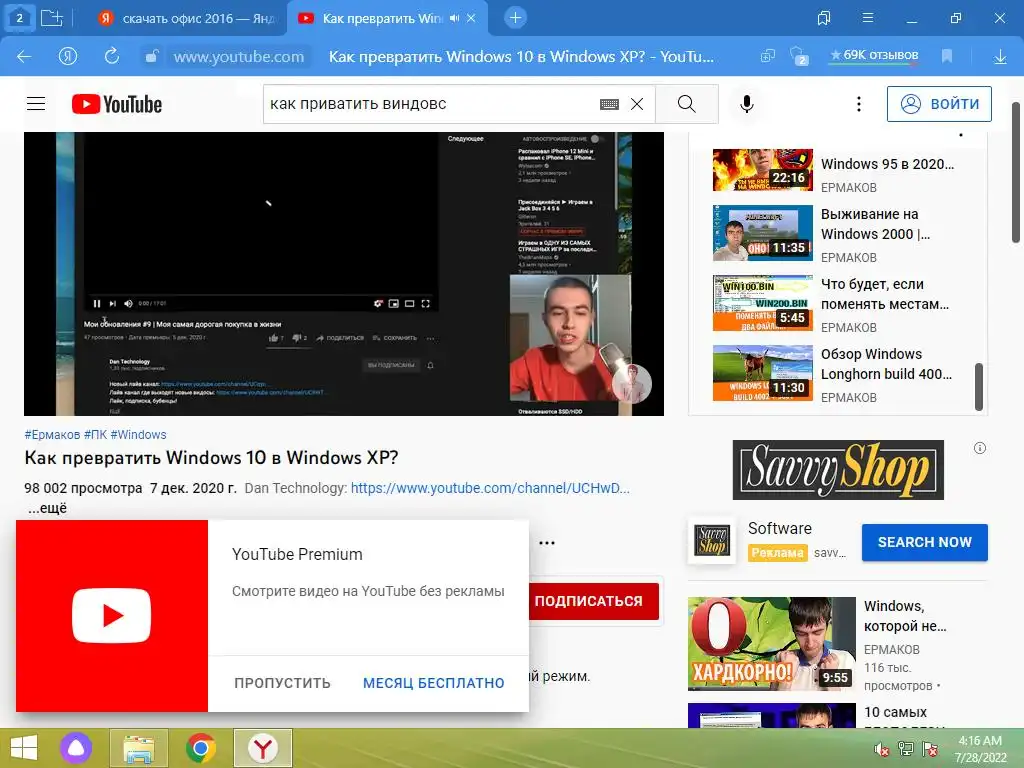Click www.youtube.com in address bar
Viewport: 1024px width, 768px height.
pyautogui.click(x=239, y=57)
